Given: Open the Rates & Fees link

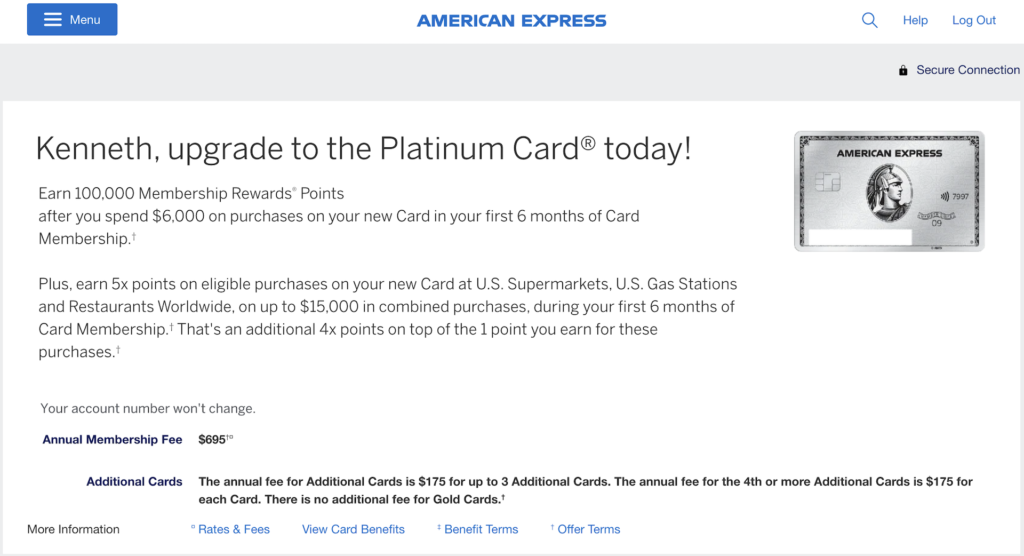Looking at the screenshot, I should [233, 529].
